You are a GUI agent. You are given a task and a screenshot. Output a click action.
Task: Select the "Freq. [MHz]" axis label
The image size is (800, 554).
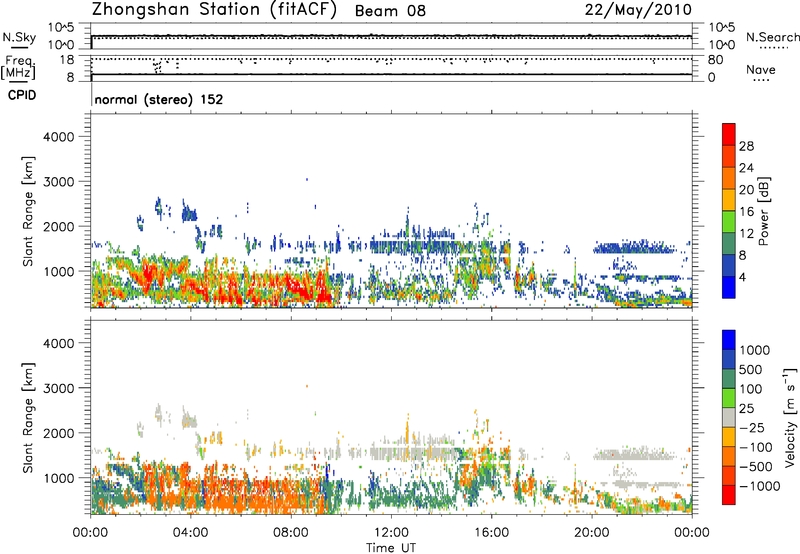point(18,67)
